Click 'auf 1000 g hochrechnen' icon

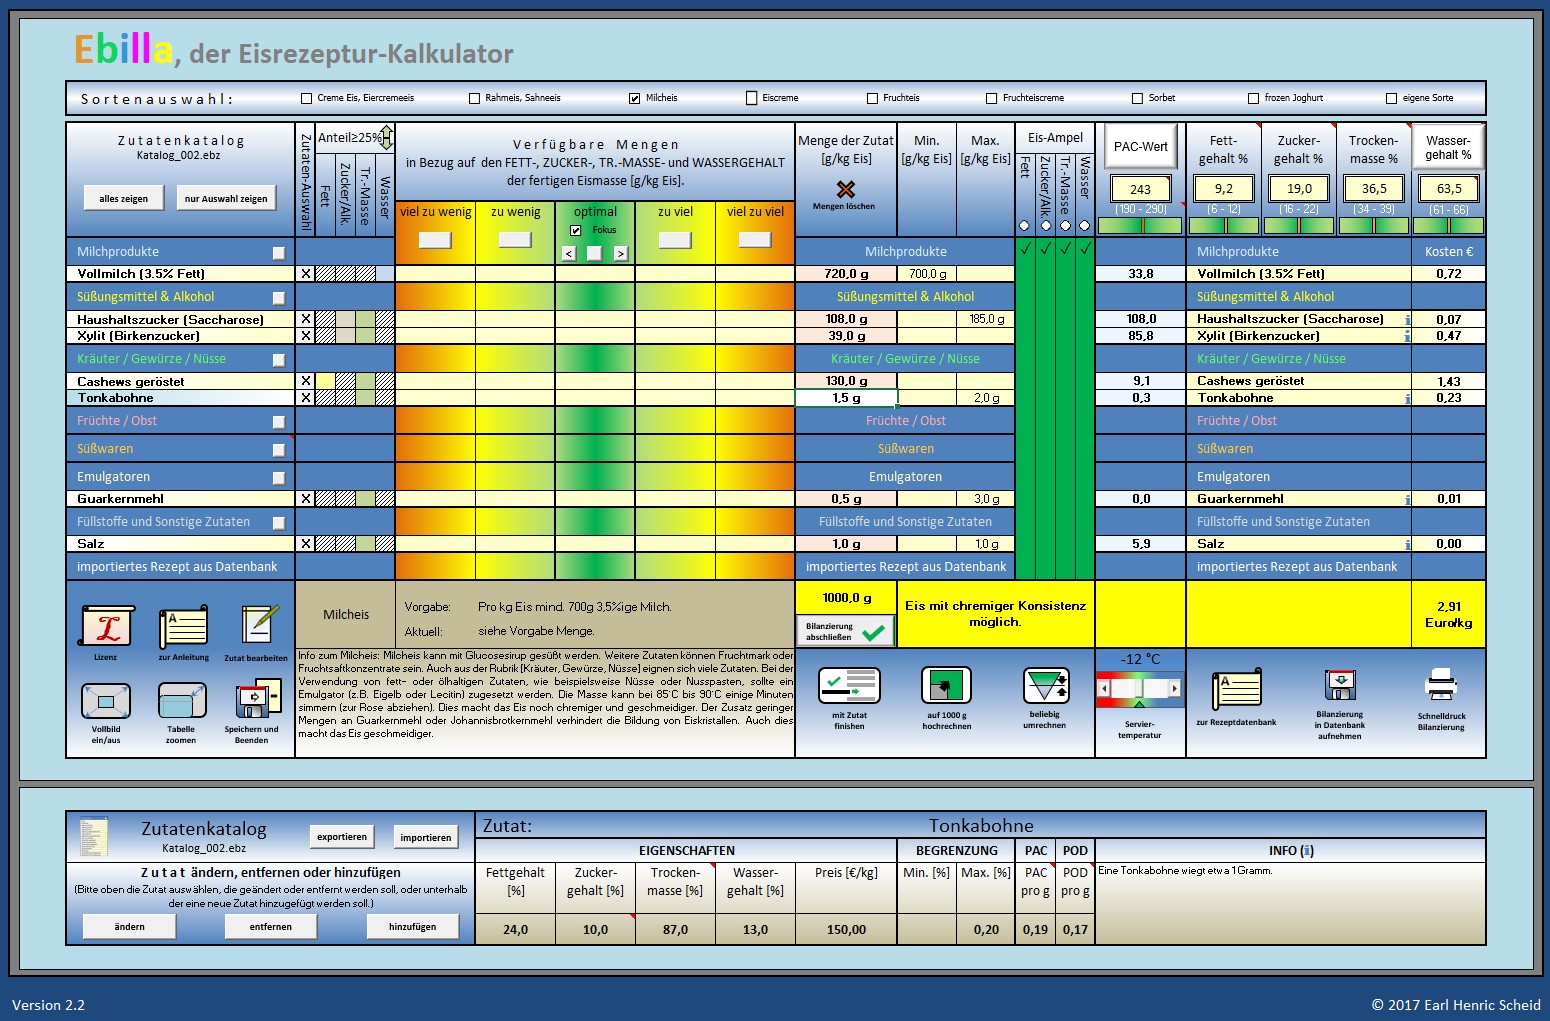point(946,687)
